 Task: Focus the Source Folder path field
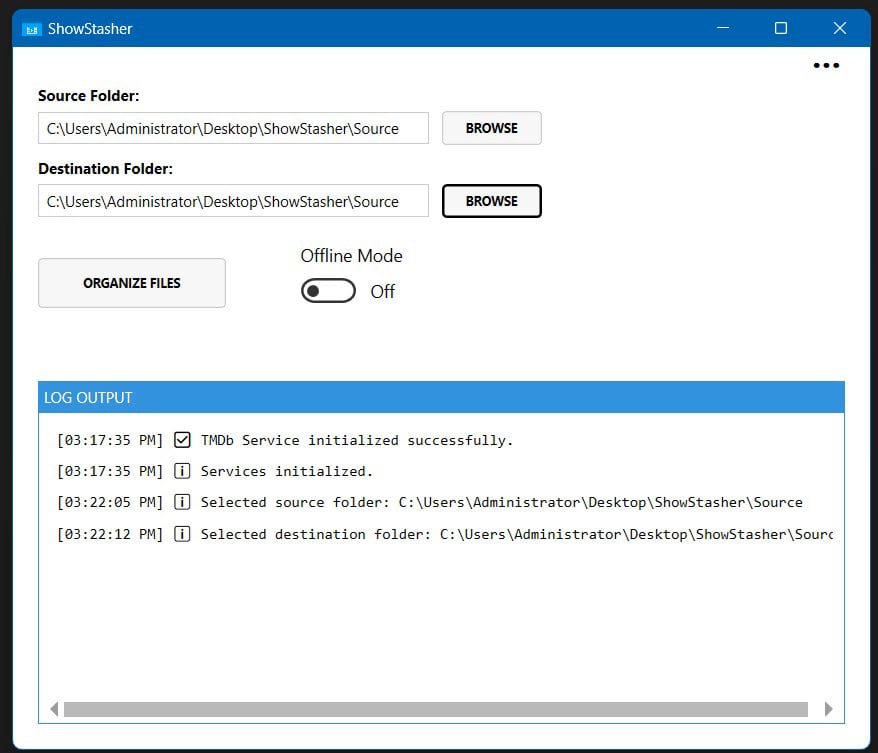coord(233,128)
